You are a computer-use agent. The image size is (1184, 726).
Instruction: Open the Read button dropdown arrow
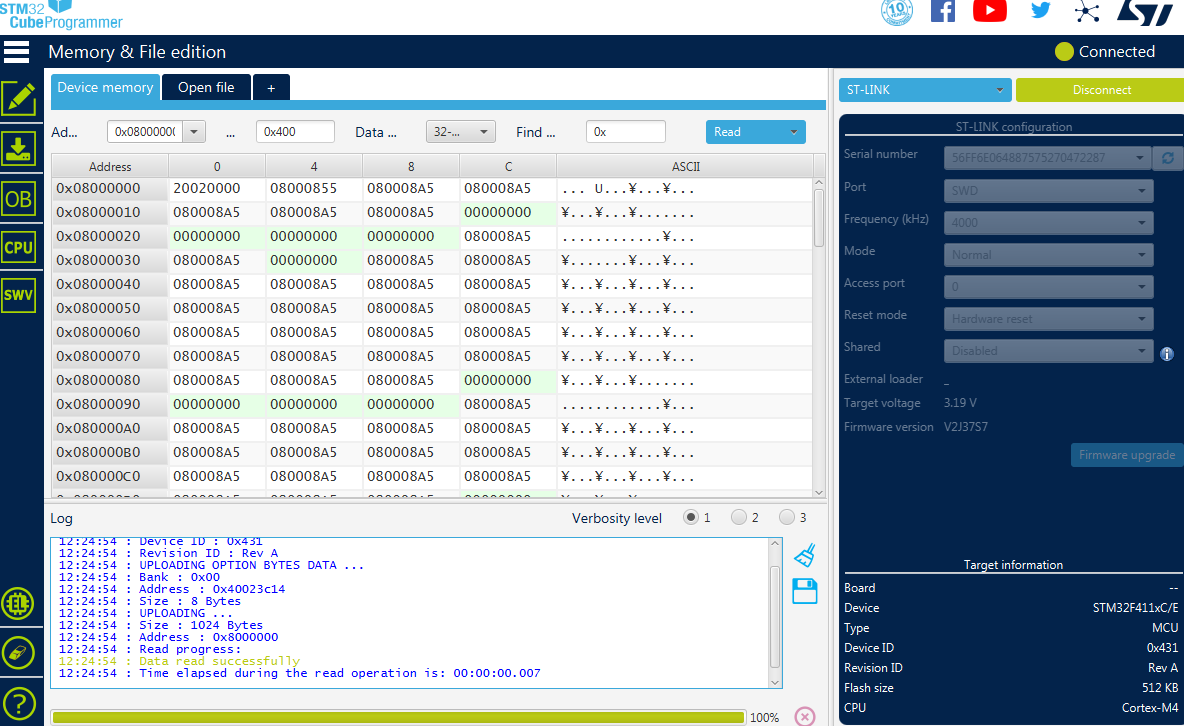(794, 132)
